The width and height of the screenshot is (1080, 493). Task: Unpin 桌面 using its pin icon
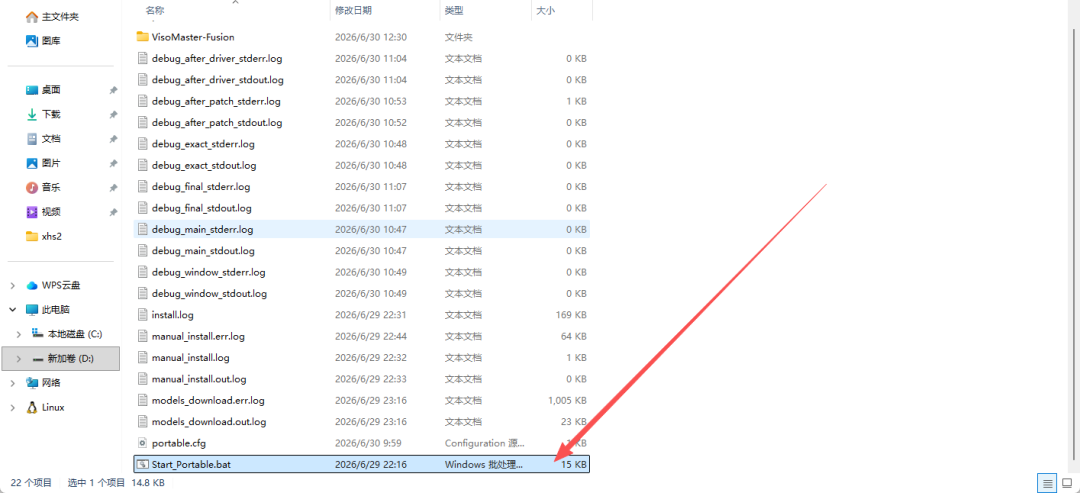point(113,90)
